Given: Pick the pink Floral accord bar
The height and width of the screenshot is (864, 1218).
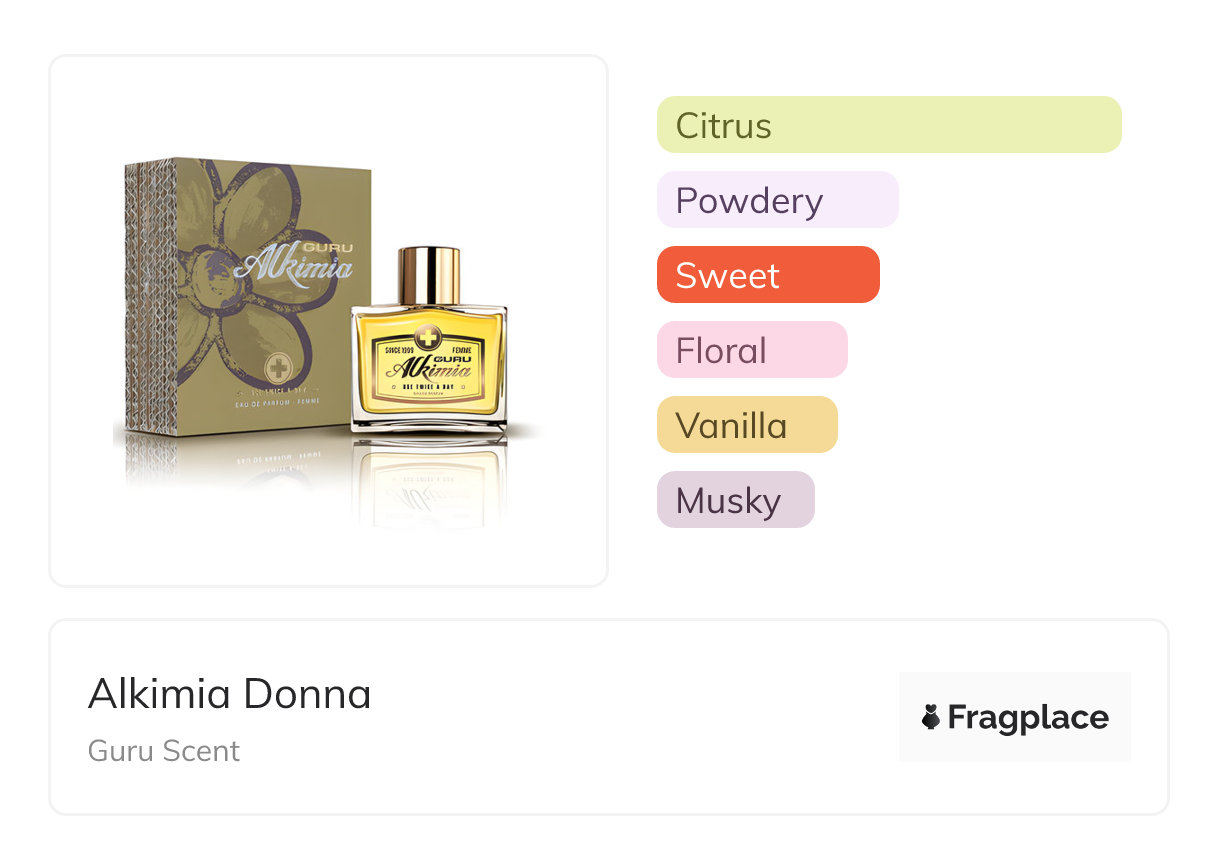Looking at the screenshot, I should (751, 350).
